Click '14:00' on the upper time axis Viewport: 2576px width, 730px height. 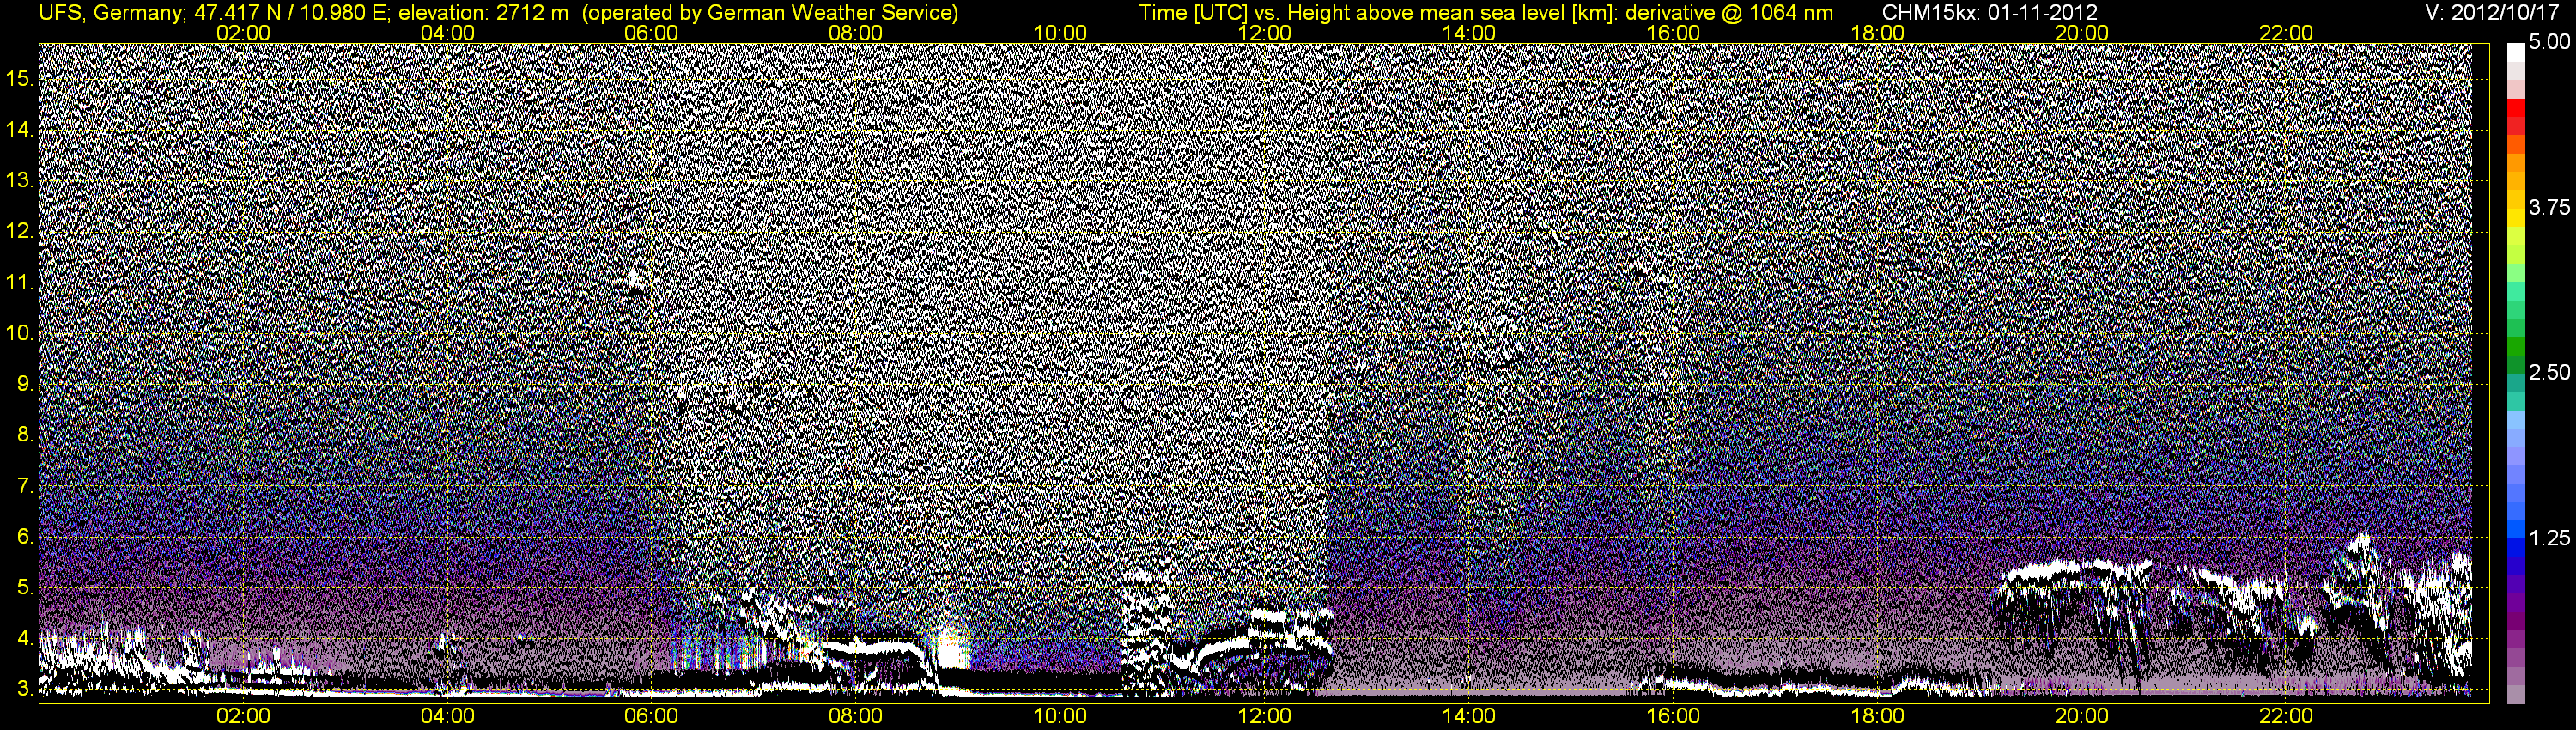click(x=1469, y=33)
